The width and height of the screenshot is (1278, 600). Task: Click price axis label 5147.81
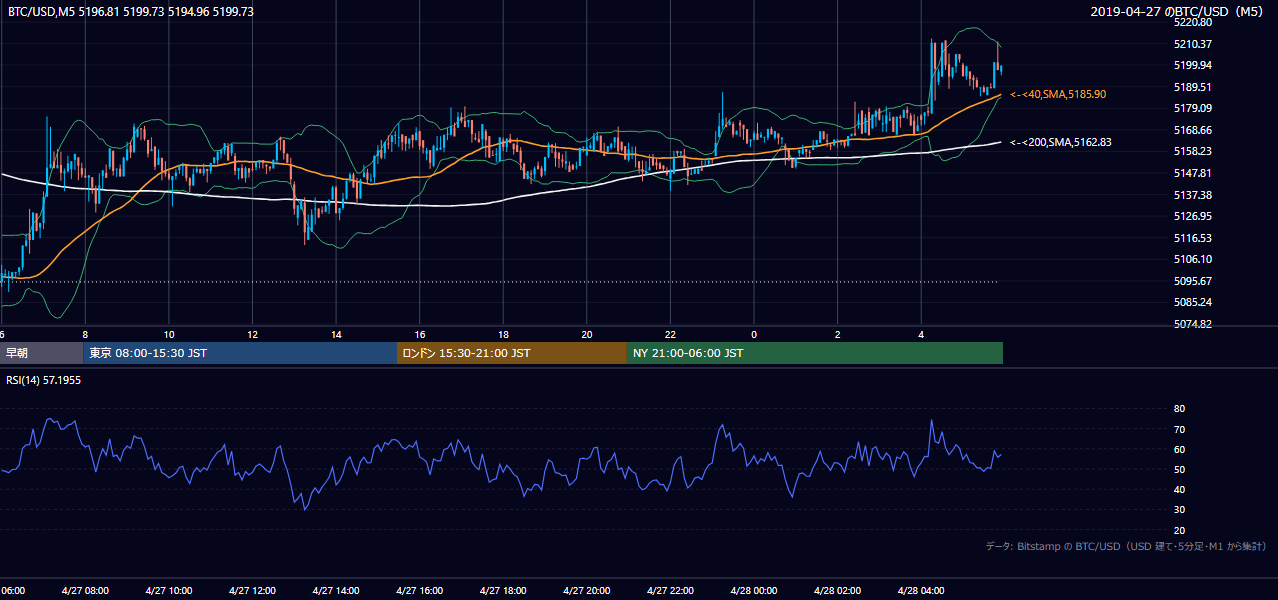pos(1192,173)
